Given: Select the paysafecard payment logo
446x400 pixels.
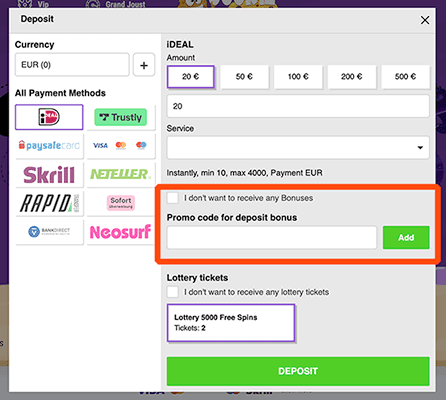Looking at the screenshot, I should pos(49,145).
